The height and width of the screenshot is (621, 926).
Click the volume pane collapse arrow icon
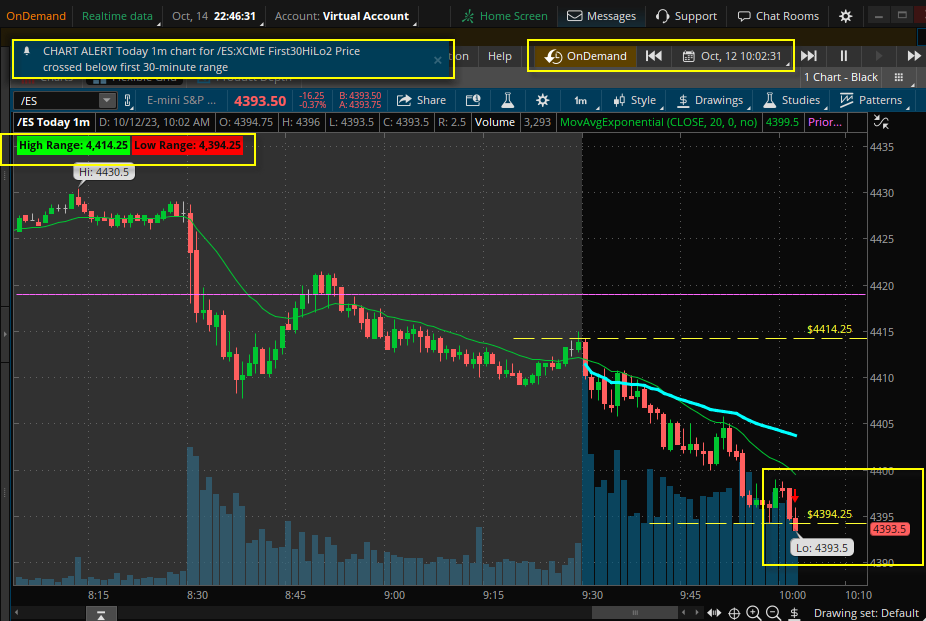click(101, 615)
